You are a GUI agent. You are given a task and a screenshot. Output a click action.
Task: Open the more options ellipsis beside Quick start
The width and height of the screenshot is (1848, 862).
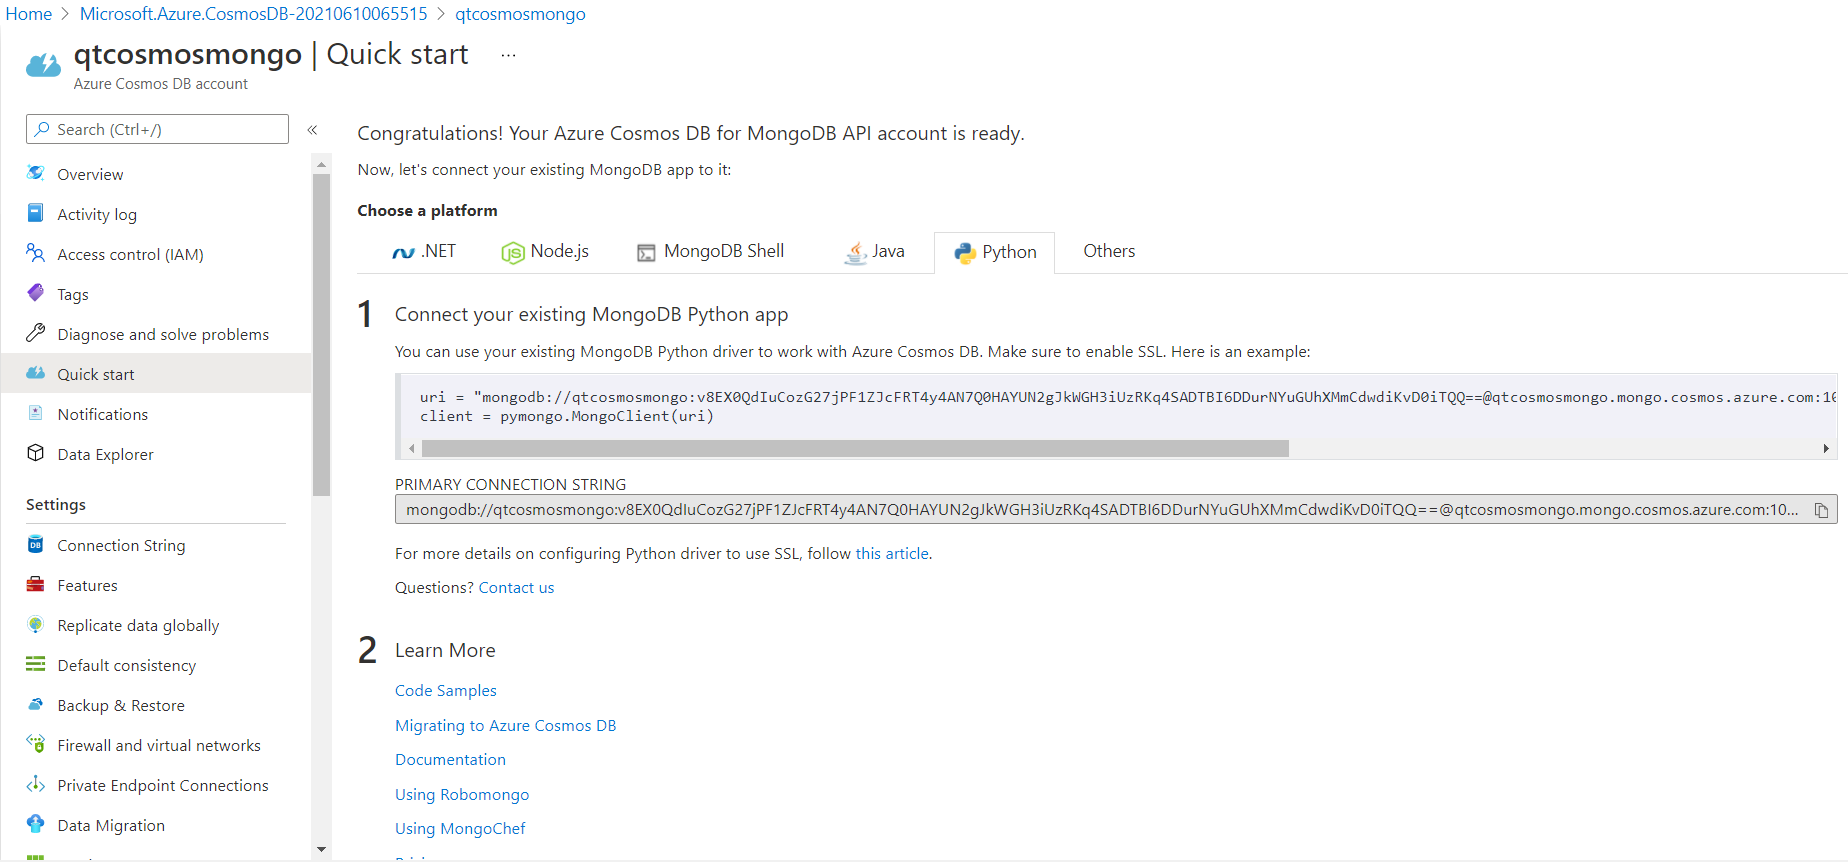pos(508,55)
